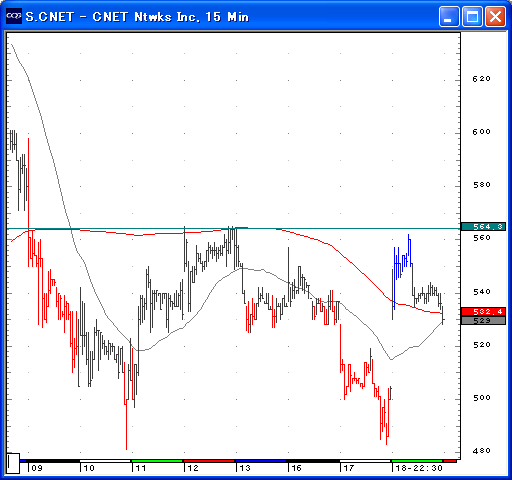Viewport: 512px width, 480px height.
Task: Click the teal horizontal line at 564.3
Action: coord(233,229)
